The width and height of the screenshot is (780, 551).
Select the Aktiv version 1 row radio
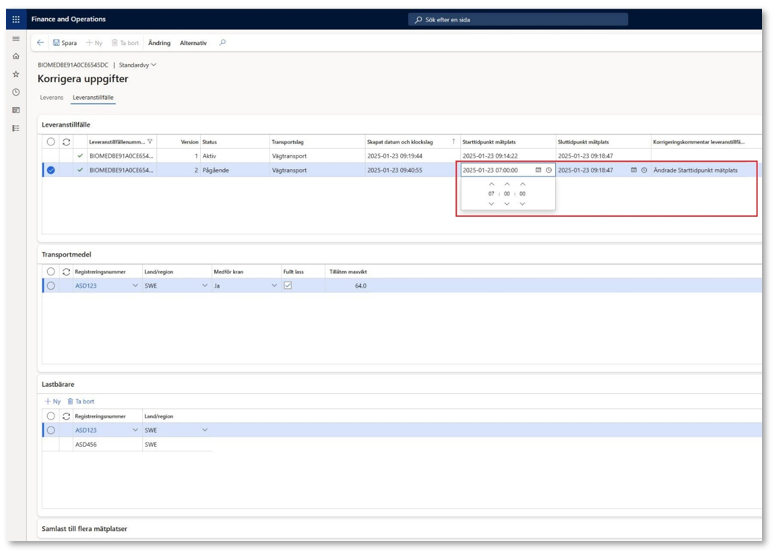click(51, 156)
